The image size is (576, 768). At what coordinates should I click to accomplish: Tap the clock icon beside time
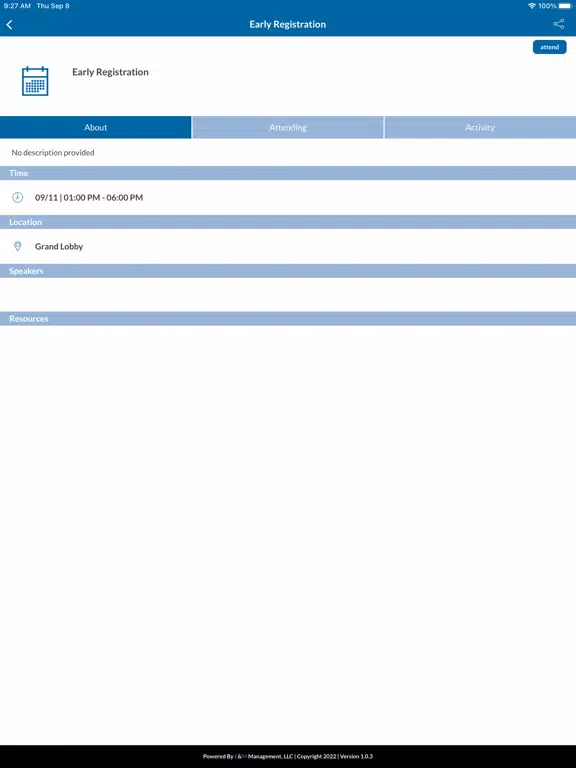tap(18, 197)
